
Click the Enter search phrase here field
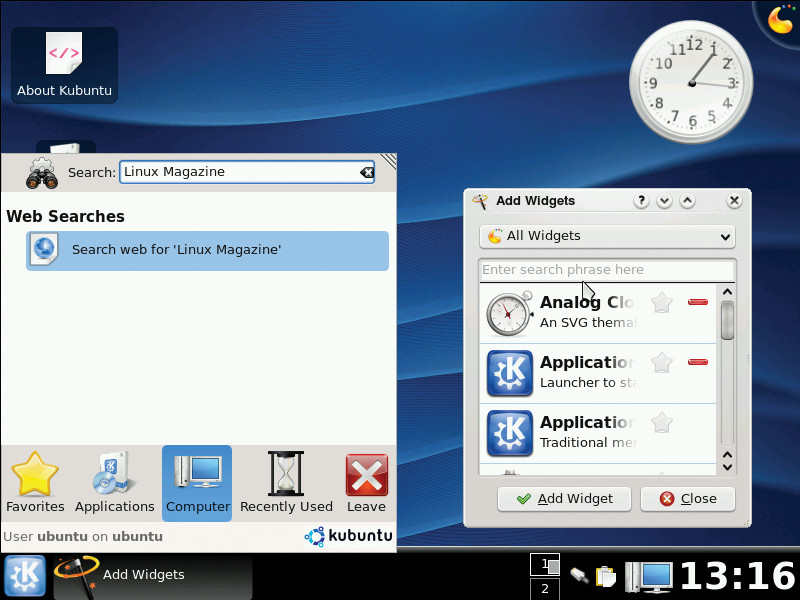[607, 270]
